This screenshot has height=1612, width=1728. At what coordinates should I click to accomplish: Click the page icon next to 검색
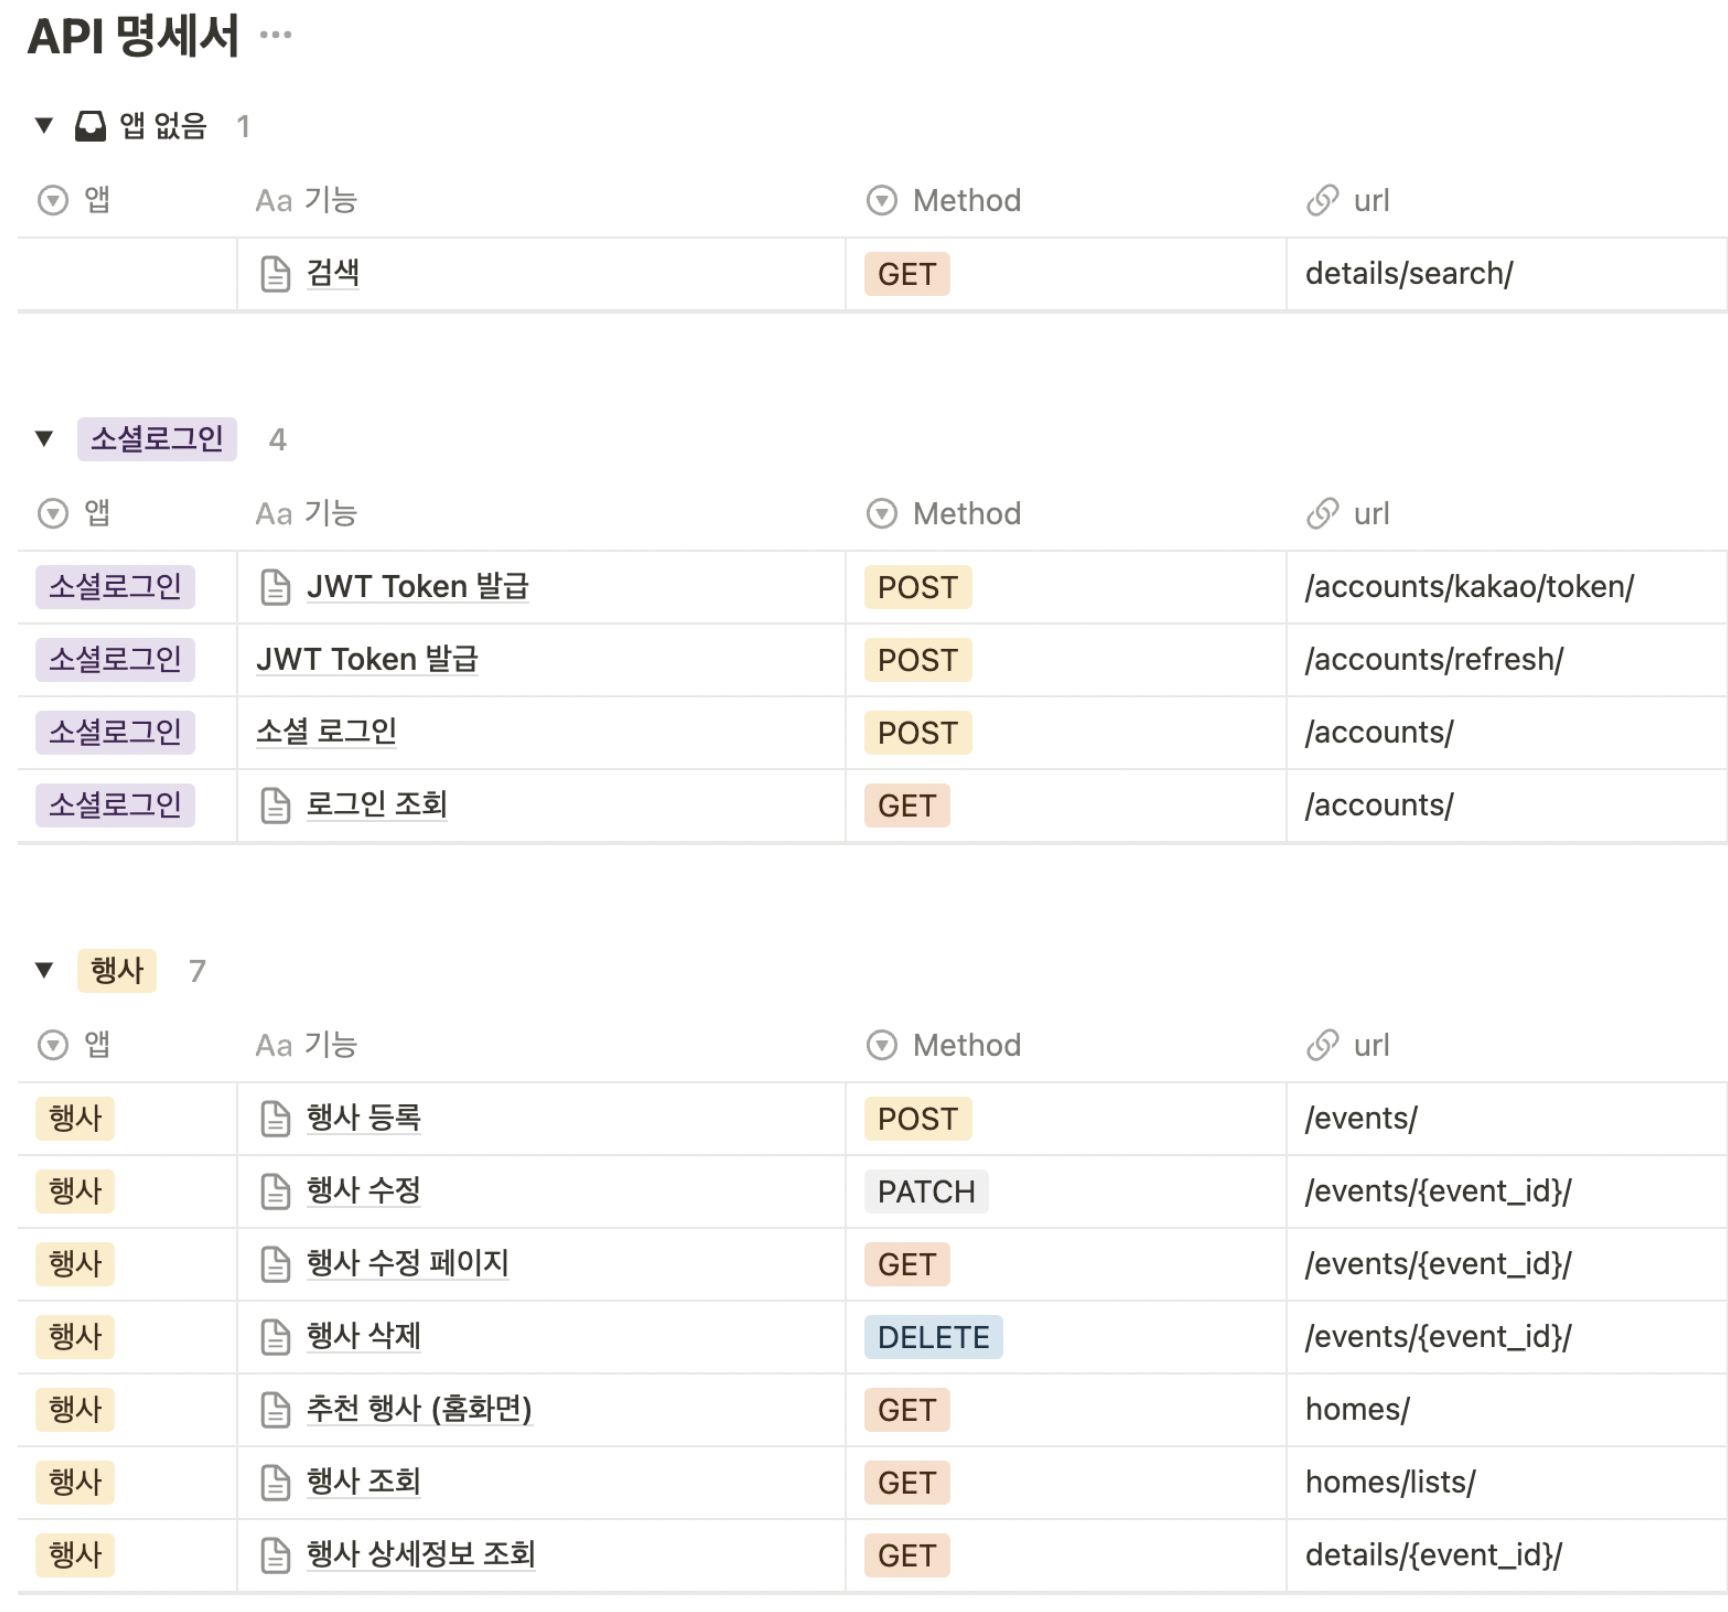(x=275, y=274)
